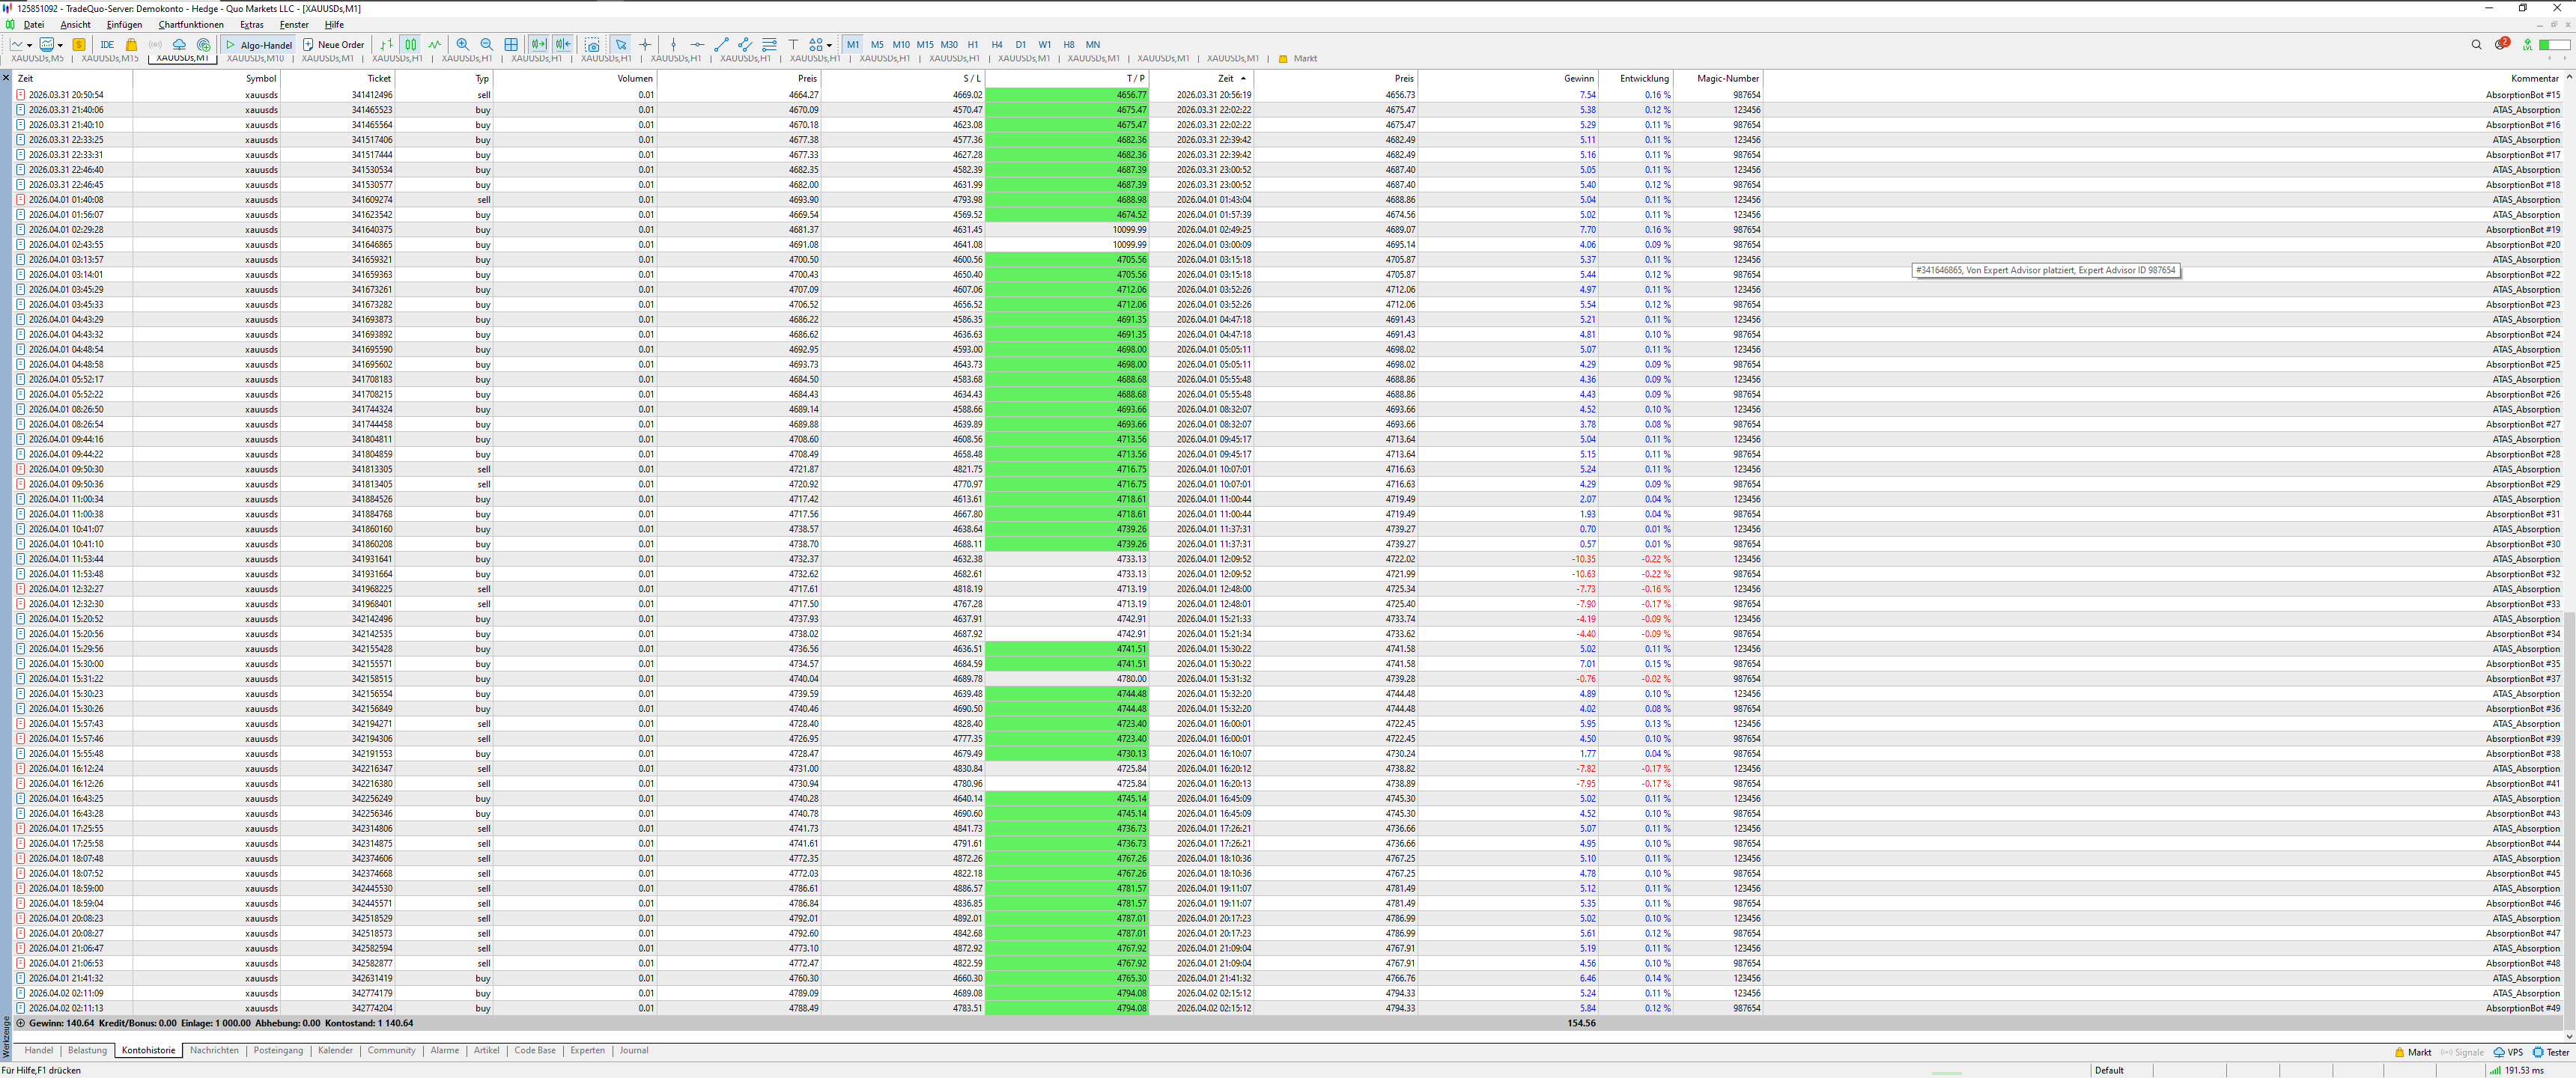Tile chart windows with grid icon
Viewport: 2576px width, 1078px height.
coord(511,44)
